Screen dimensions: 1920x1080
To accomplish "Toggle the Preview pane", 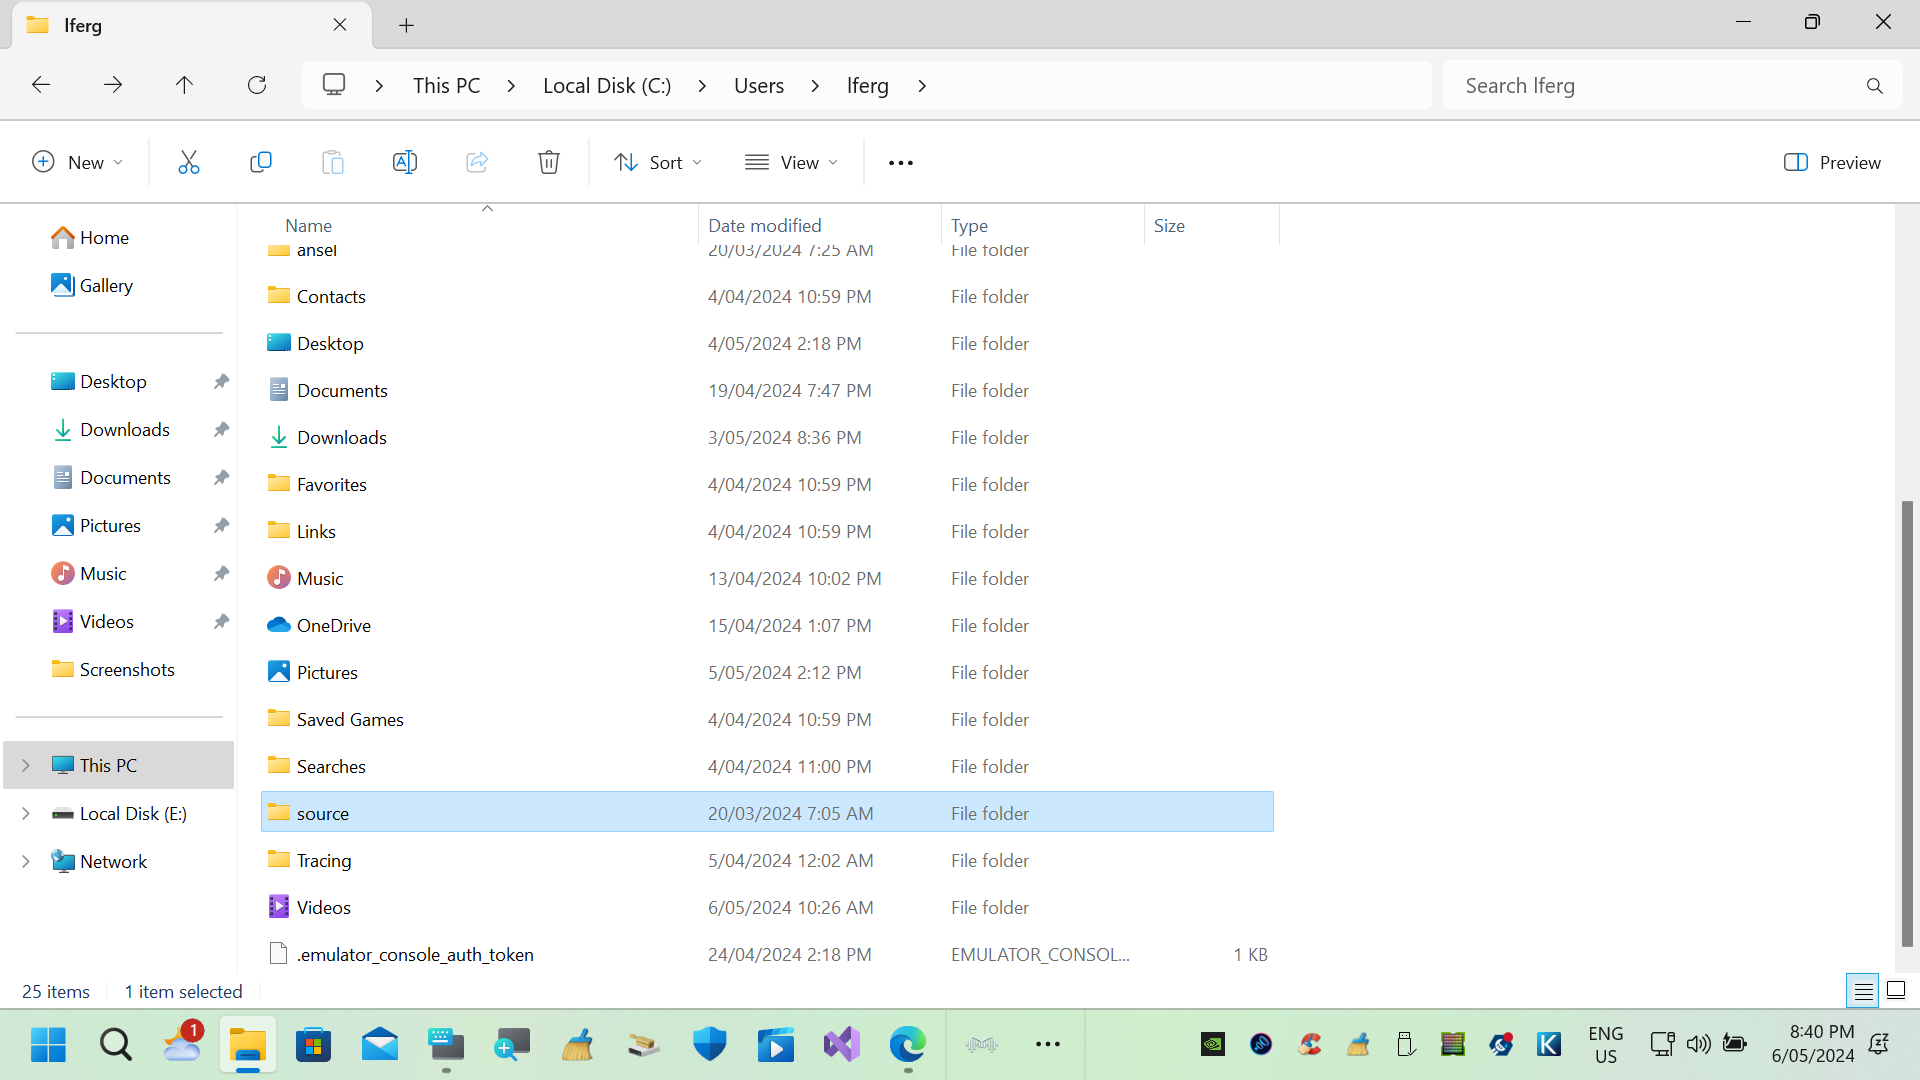I will click(1832, 161).
